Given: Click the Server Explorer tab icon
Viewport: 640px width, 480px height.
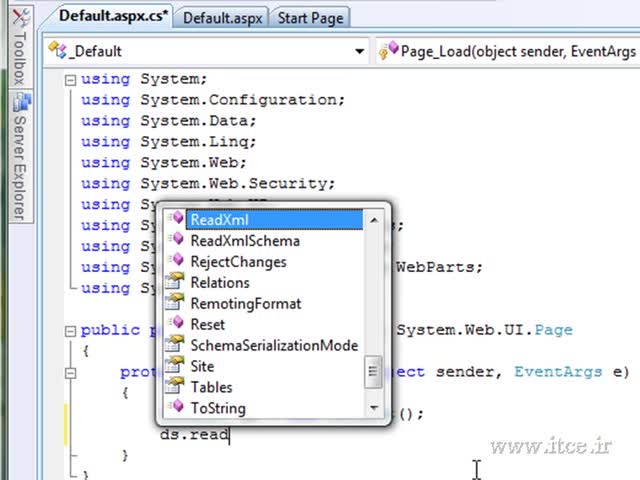Looking at the screenshot, I should [21, 102].
